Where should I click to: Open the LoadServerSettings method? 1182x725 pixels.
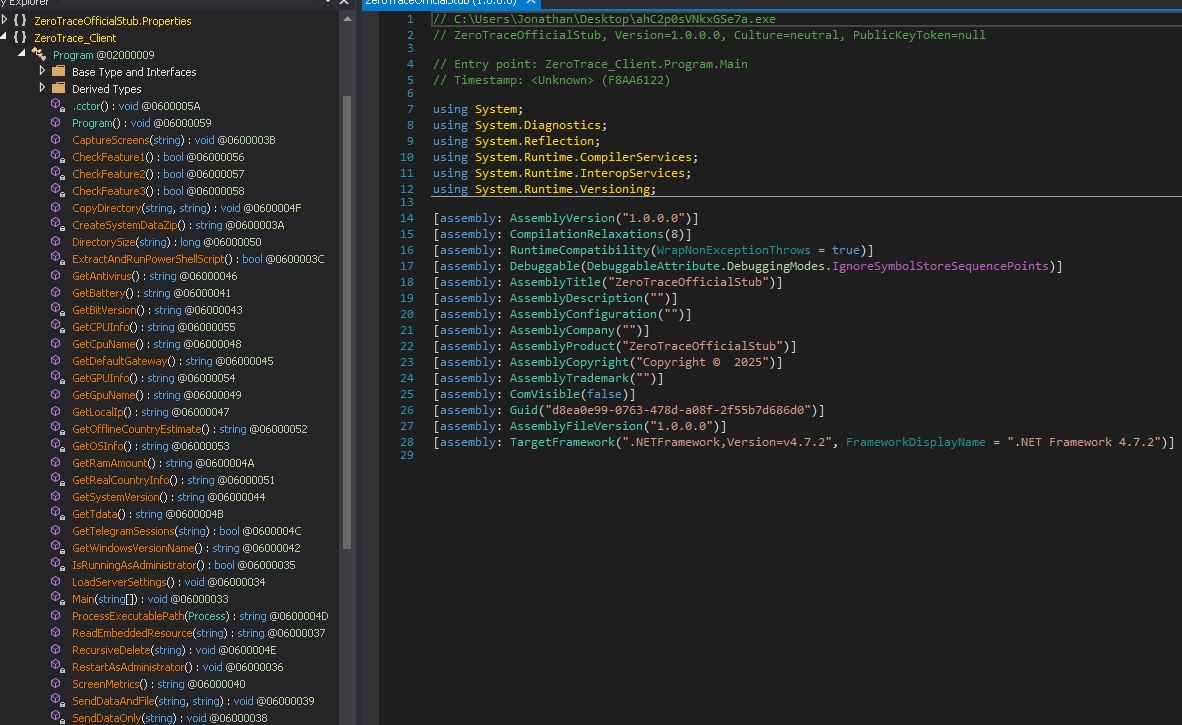point(168,582)
